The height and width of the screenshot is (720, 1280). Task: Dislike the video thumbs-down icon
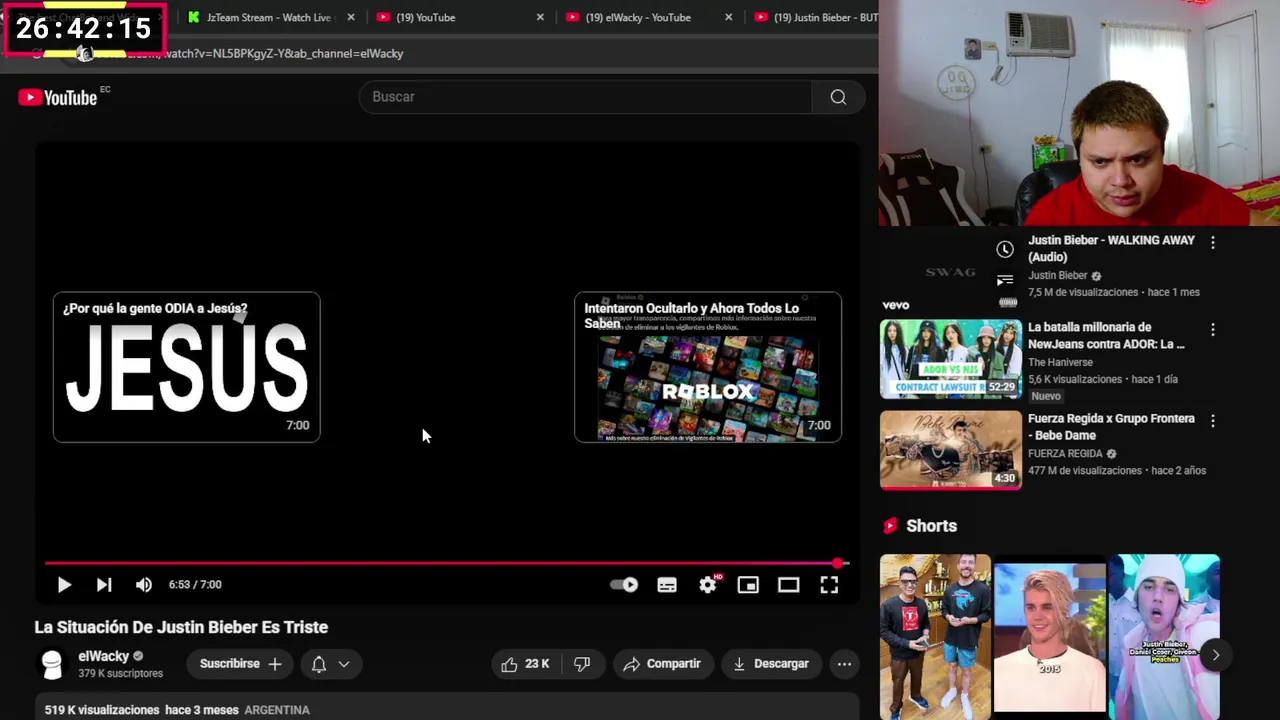coord(582,664)
